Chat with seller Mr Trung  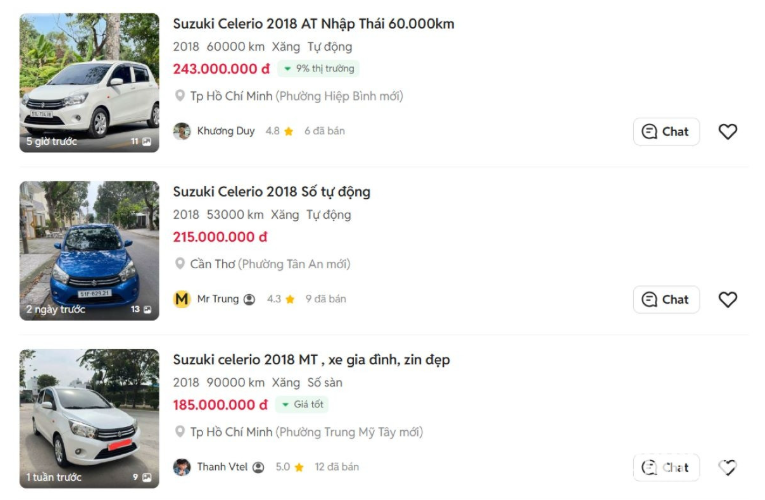pyautogui.click(x=666, y=299)
